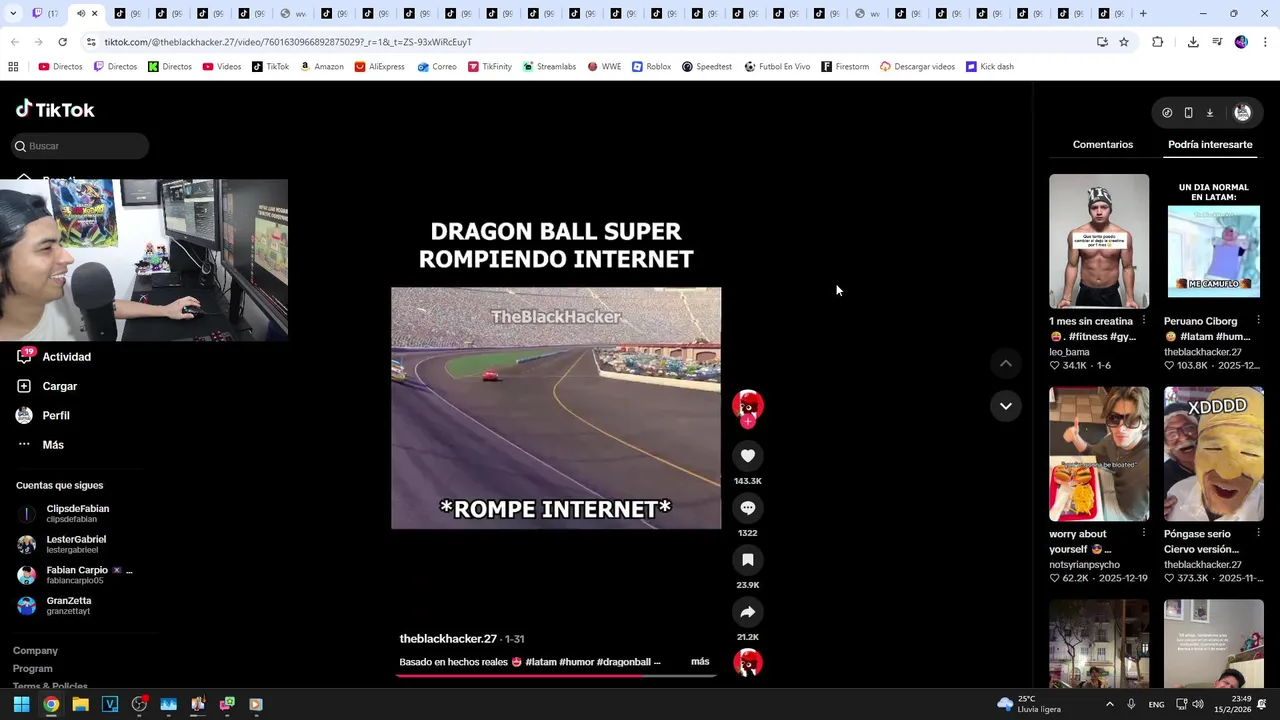Follow creator via plus badge on avatar
This screenshot has width=1280, height=720.
(x=748, y=422)
